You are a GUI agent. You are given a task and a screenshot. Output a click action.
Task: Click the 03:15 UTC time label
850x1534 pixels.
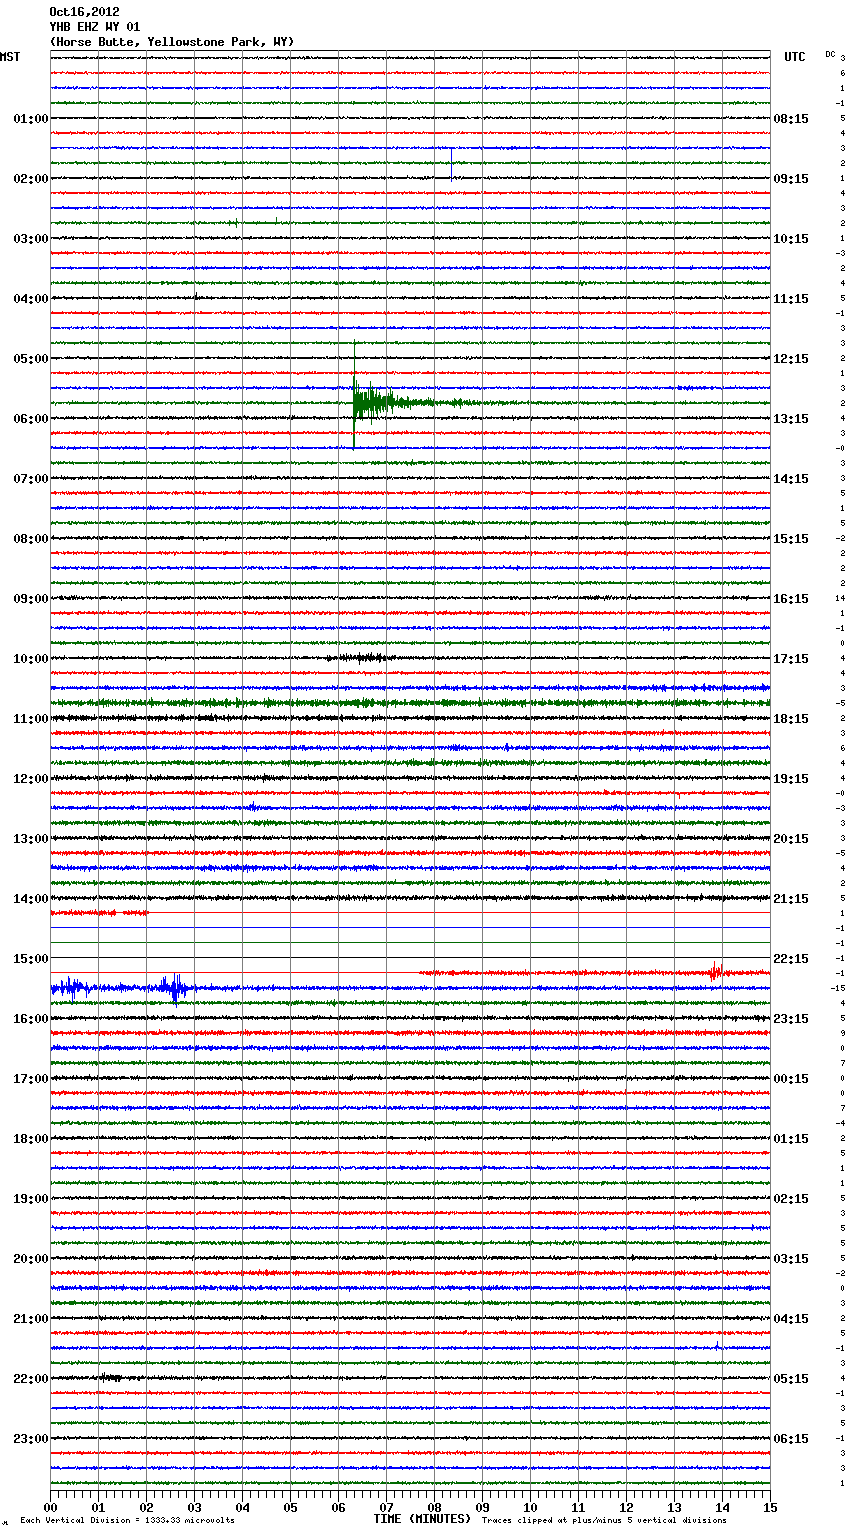point(791,1259)
